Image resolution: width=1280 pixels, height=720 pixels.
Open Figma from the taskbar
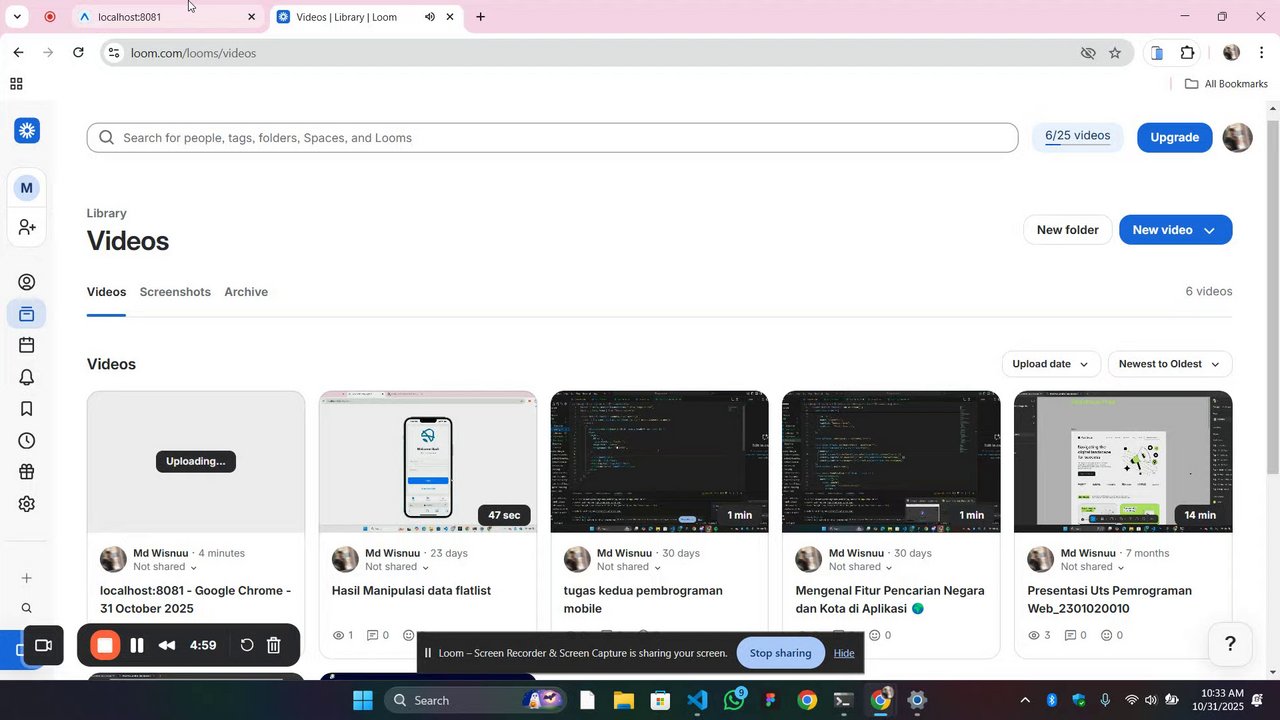click(770, 700)
